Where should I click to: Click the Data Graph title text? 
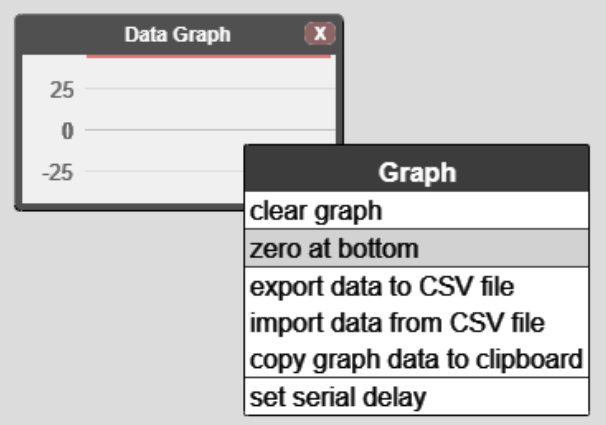point(177,34)
